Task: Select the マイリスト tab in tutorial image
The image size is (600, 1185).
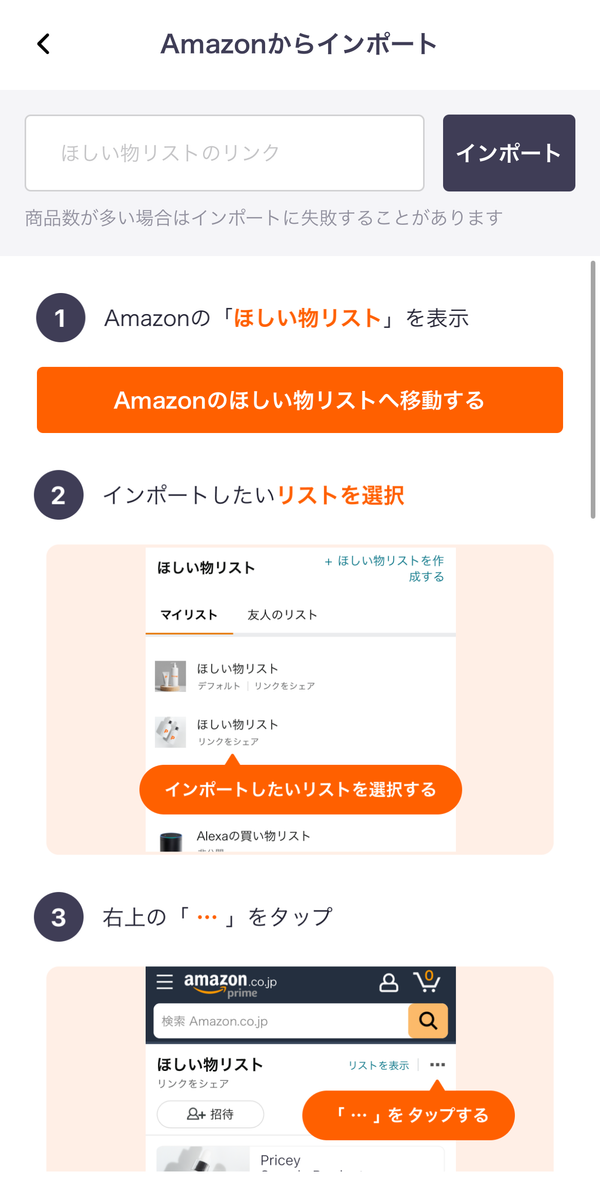Action: click(x=189, y=615)
